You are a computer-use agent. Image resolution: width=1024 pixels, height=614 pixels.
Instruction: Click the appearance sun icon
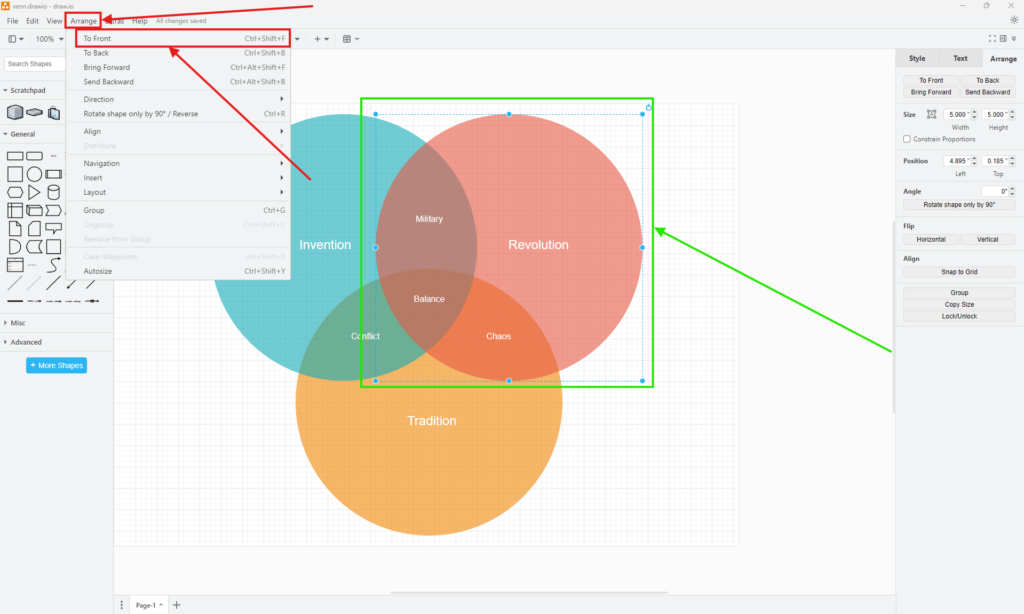pos(1014,20)
